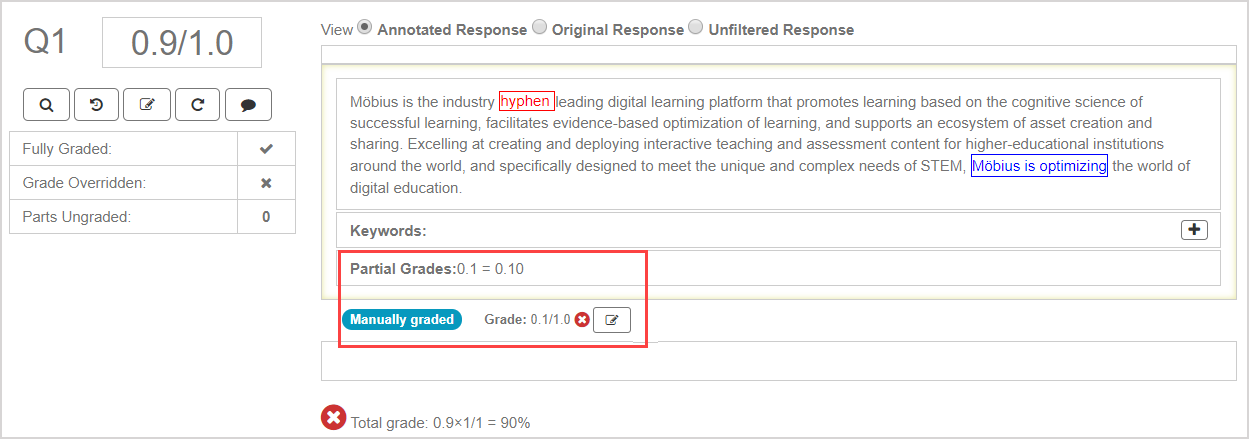Click the magnifier search icon button
Image resolution: width=1249 pixels, height=439 pixels.
pos(46,104)
